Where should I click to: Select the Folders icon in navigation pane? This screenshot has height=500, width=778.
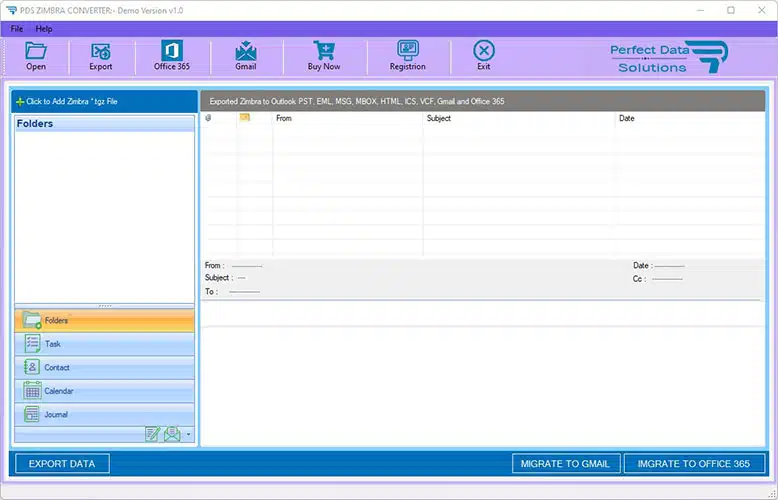32,320
